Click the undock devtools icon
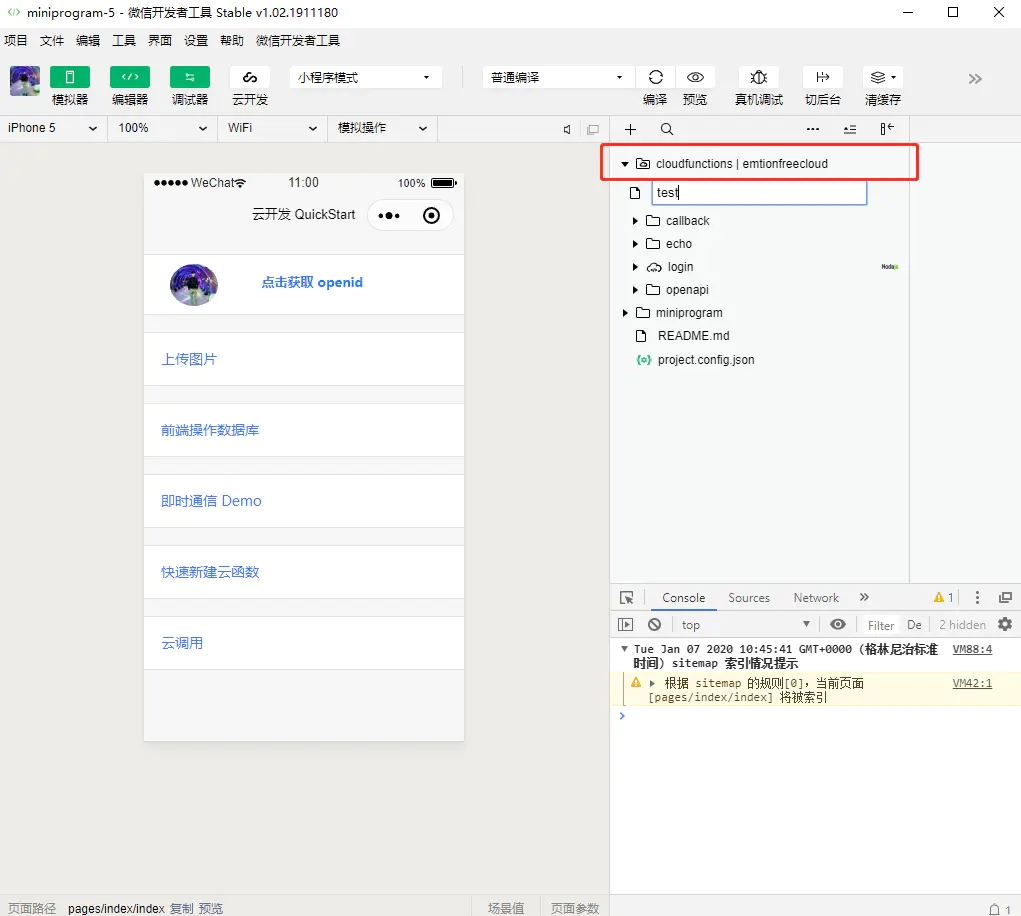 (1005, 598)
